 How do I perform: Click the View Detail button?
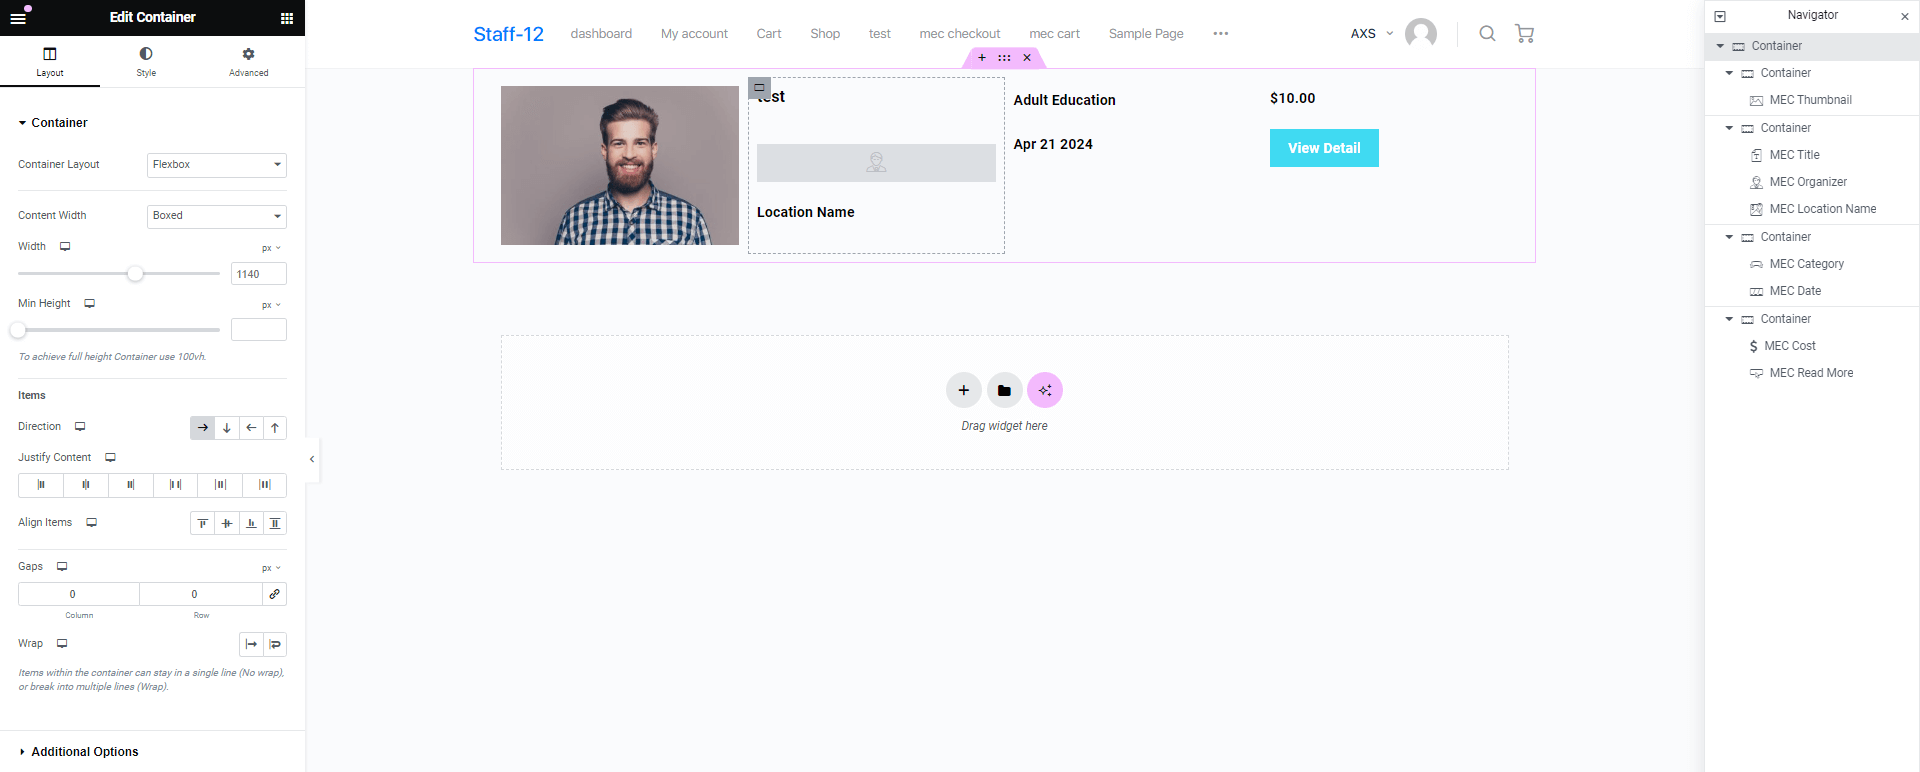coord(1323,148)
